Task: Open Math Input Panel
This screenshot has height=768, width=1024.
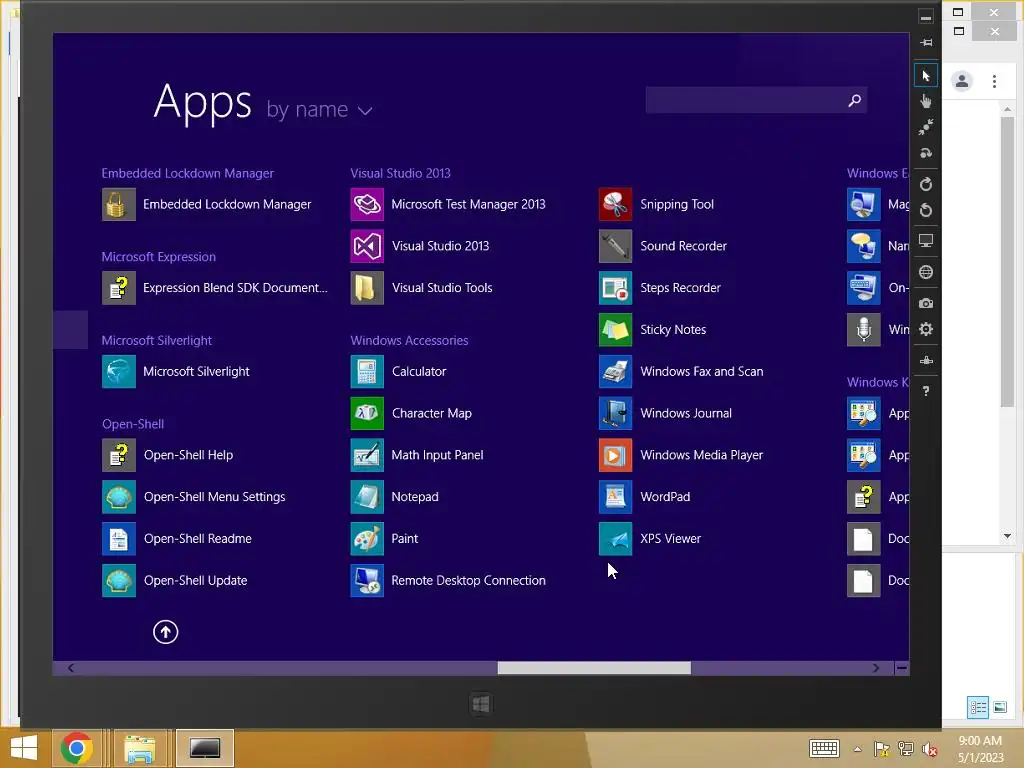Action: (x=417, y=455)
